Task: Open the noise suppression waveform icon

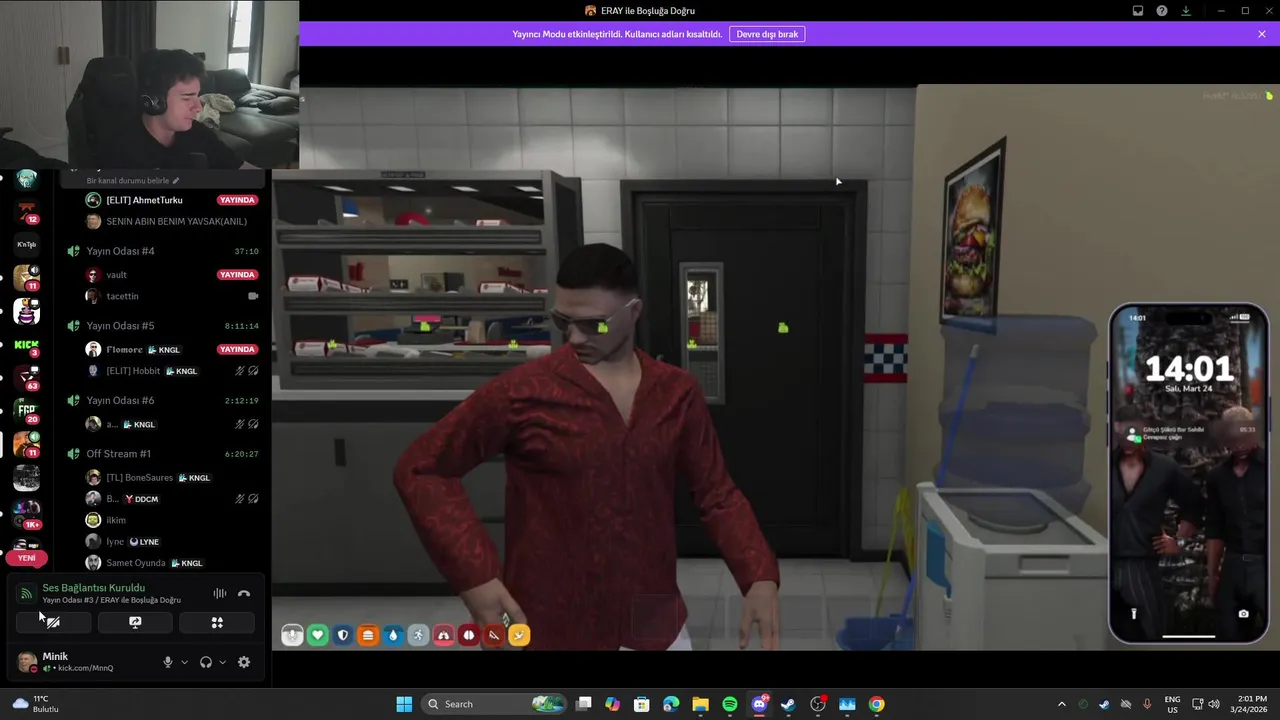Action: click(220, 593)
